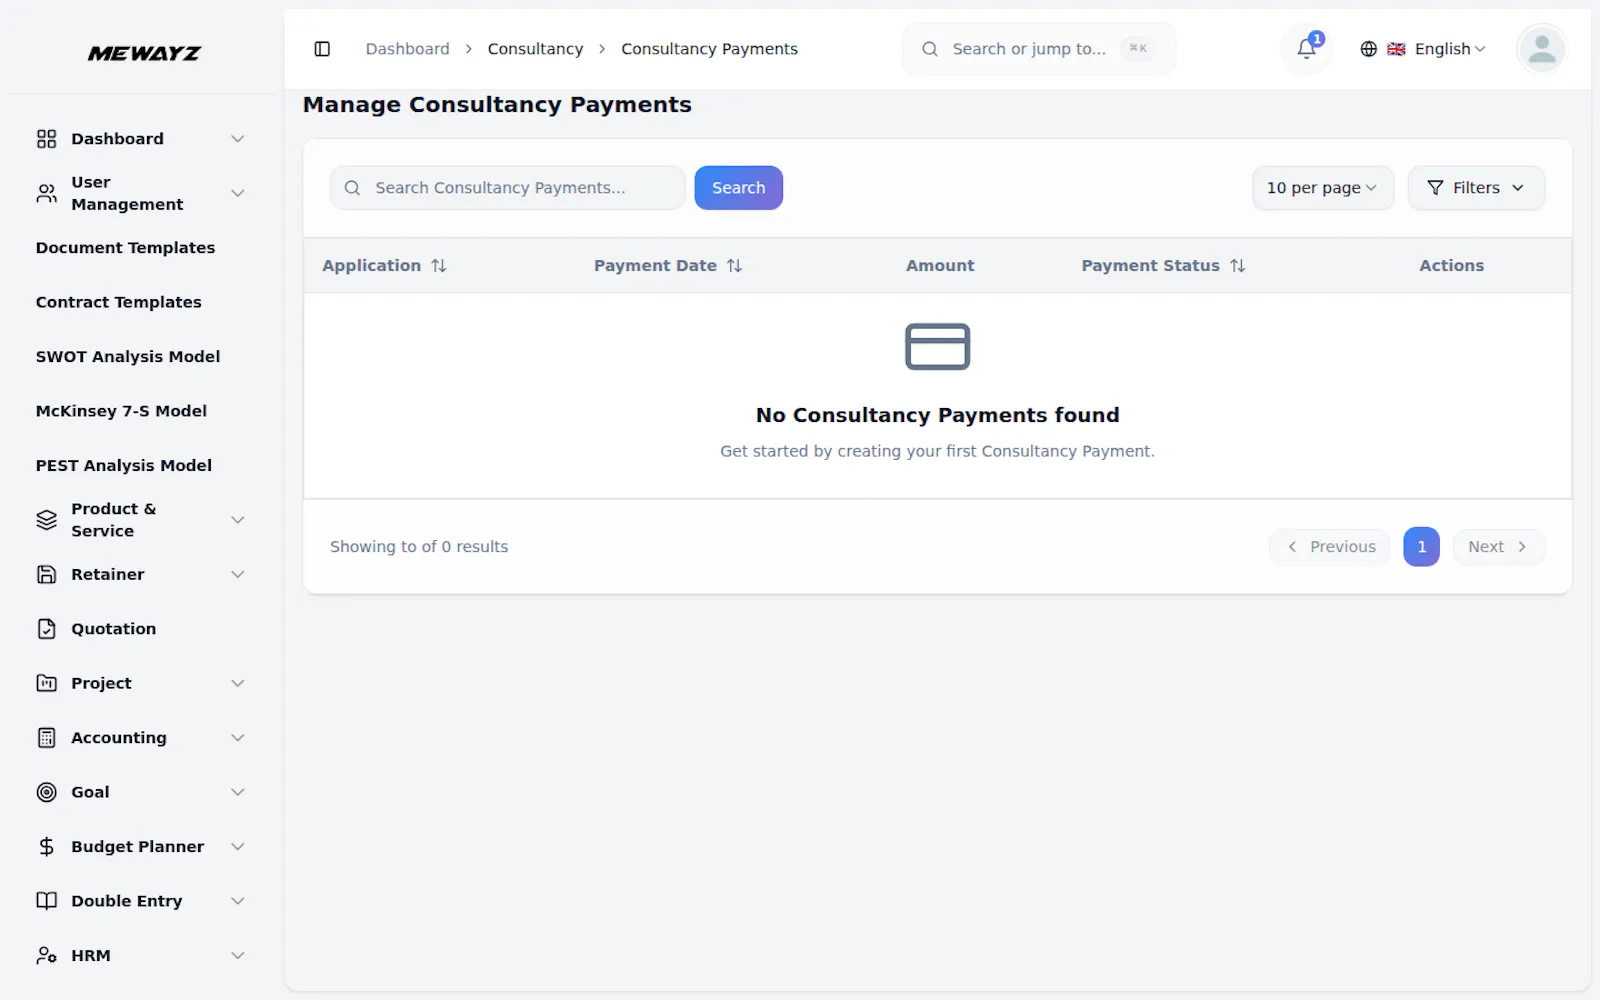Image resolution: width=1600 pixels, height=1000 pixels.
Task: Click the blue Search button
Action: 738,188
